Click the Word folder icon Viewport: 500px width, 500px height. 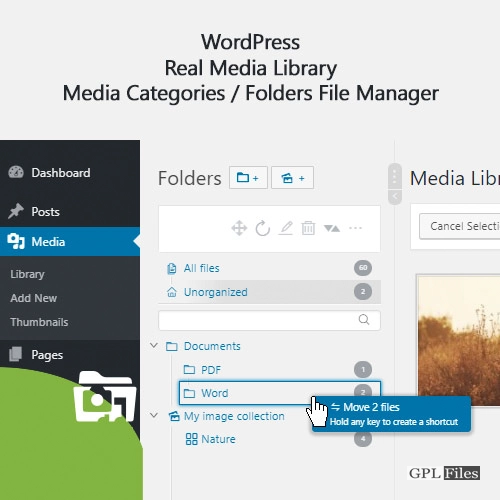point(189,393)
